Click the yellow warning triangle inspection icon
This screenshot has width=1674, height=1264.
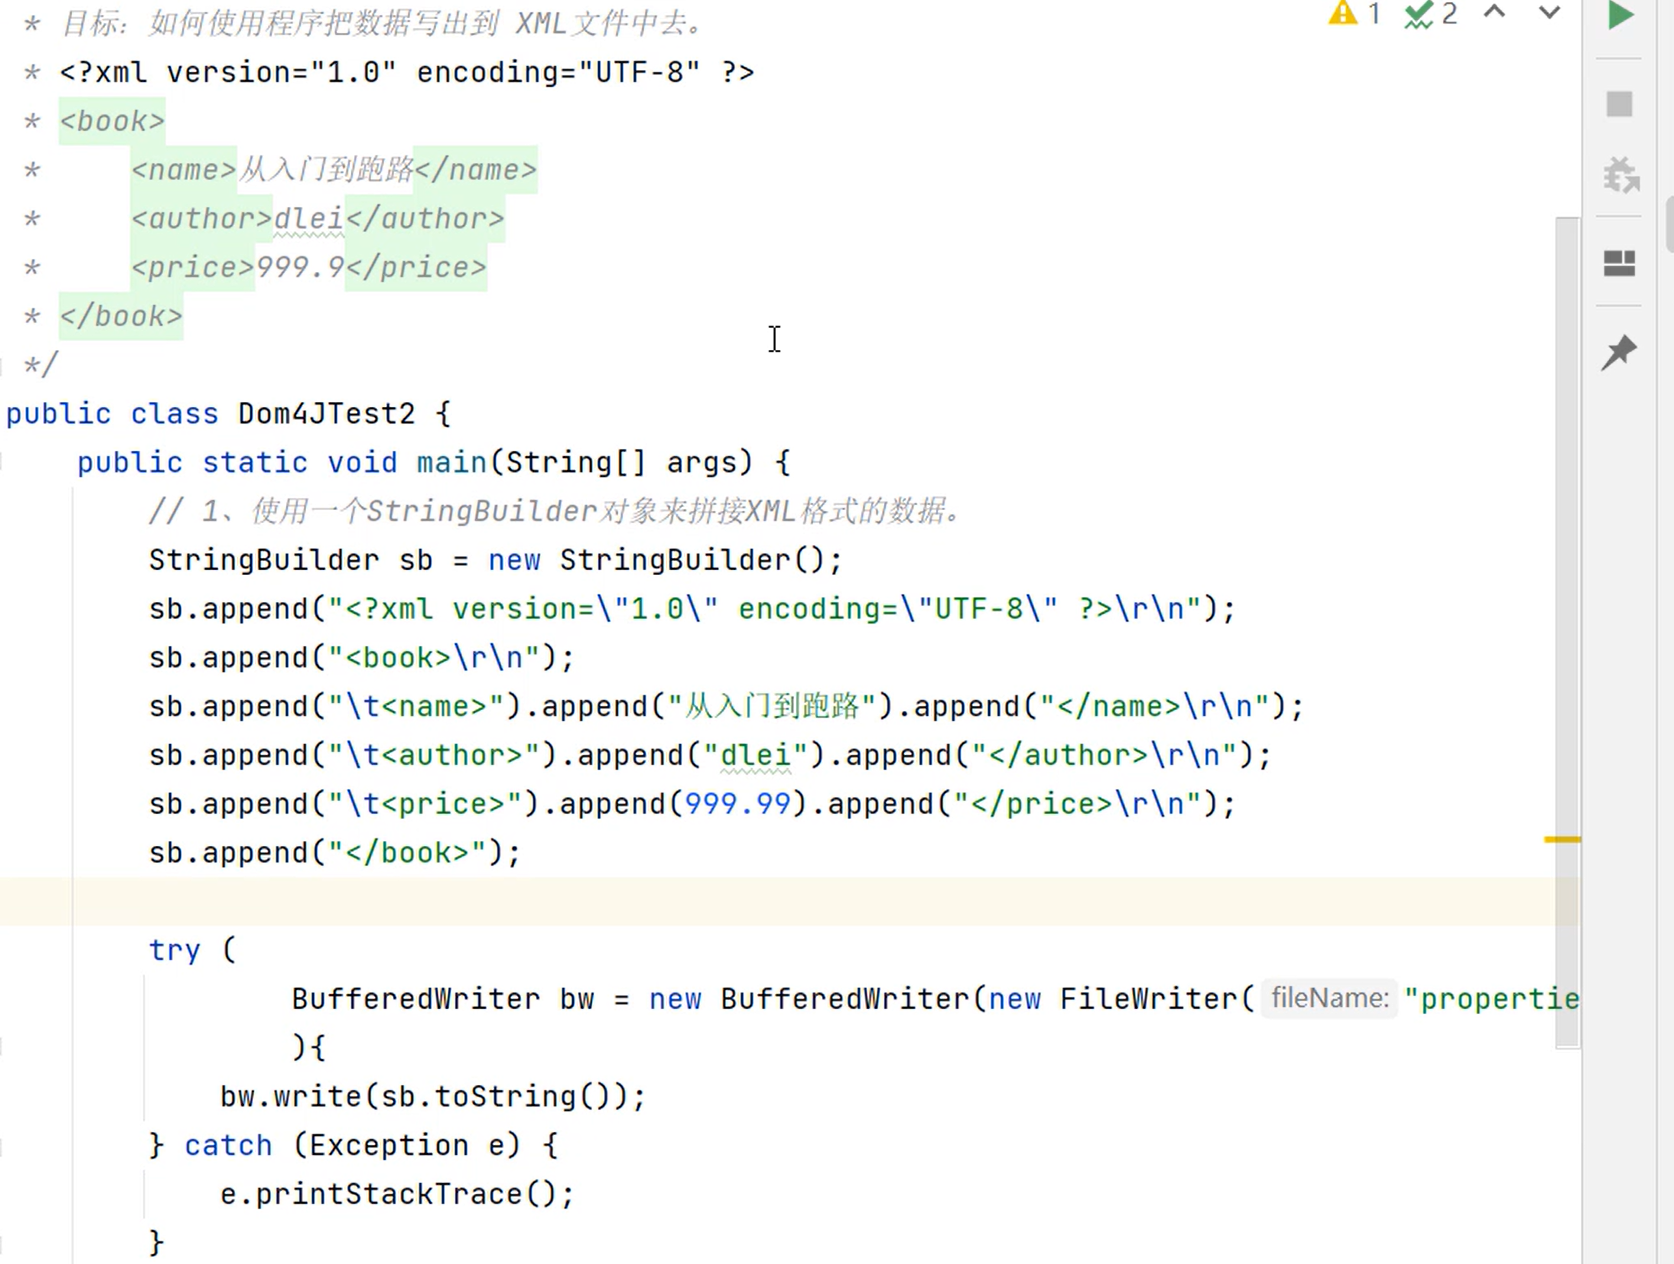click(1342, 13)
